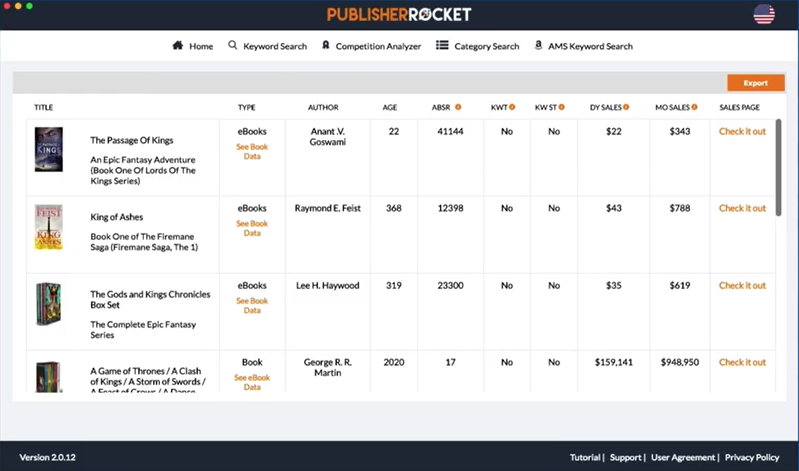Click author Anant V. Goswami

pyautogui.click(x=328, y=137)
